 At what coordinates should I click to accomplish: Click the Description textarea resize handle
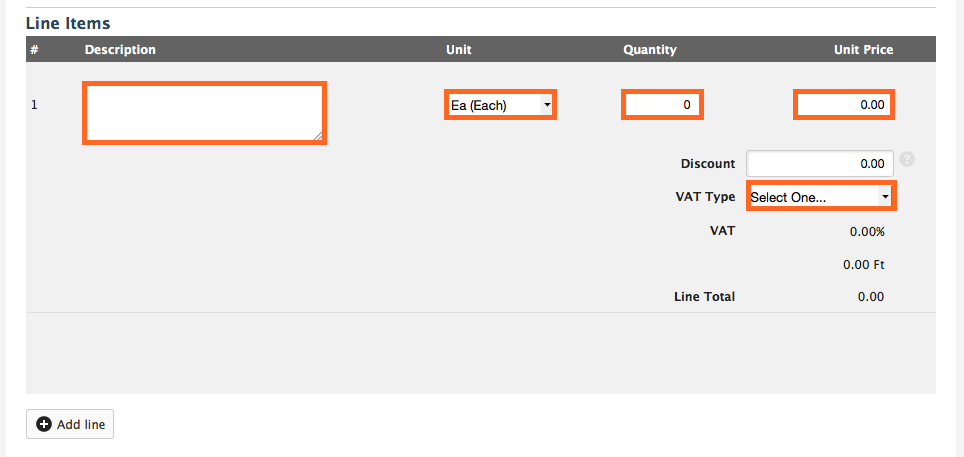tap(318, 136)
